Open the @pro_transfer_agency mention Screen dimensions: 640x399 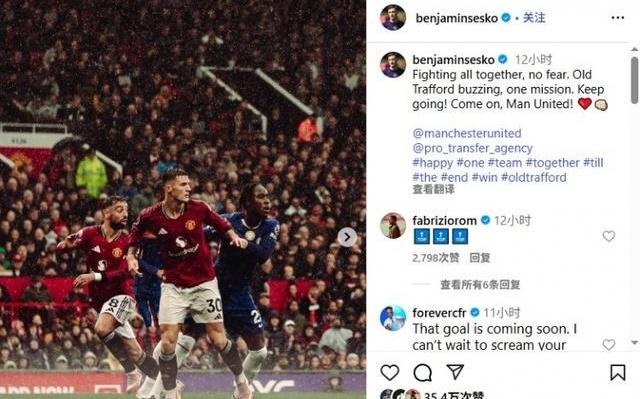point(472,148)
